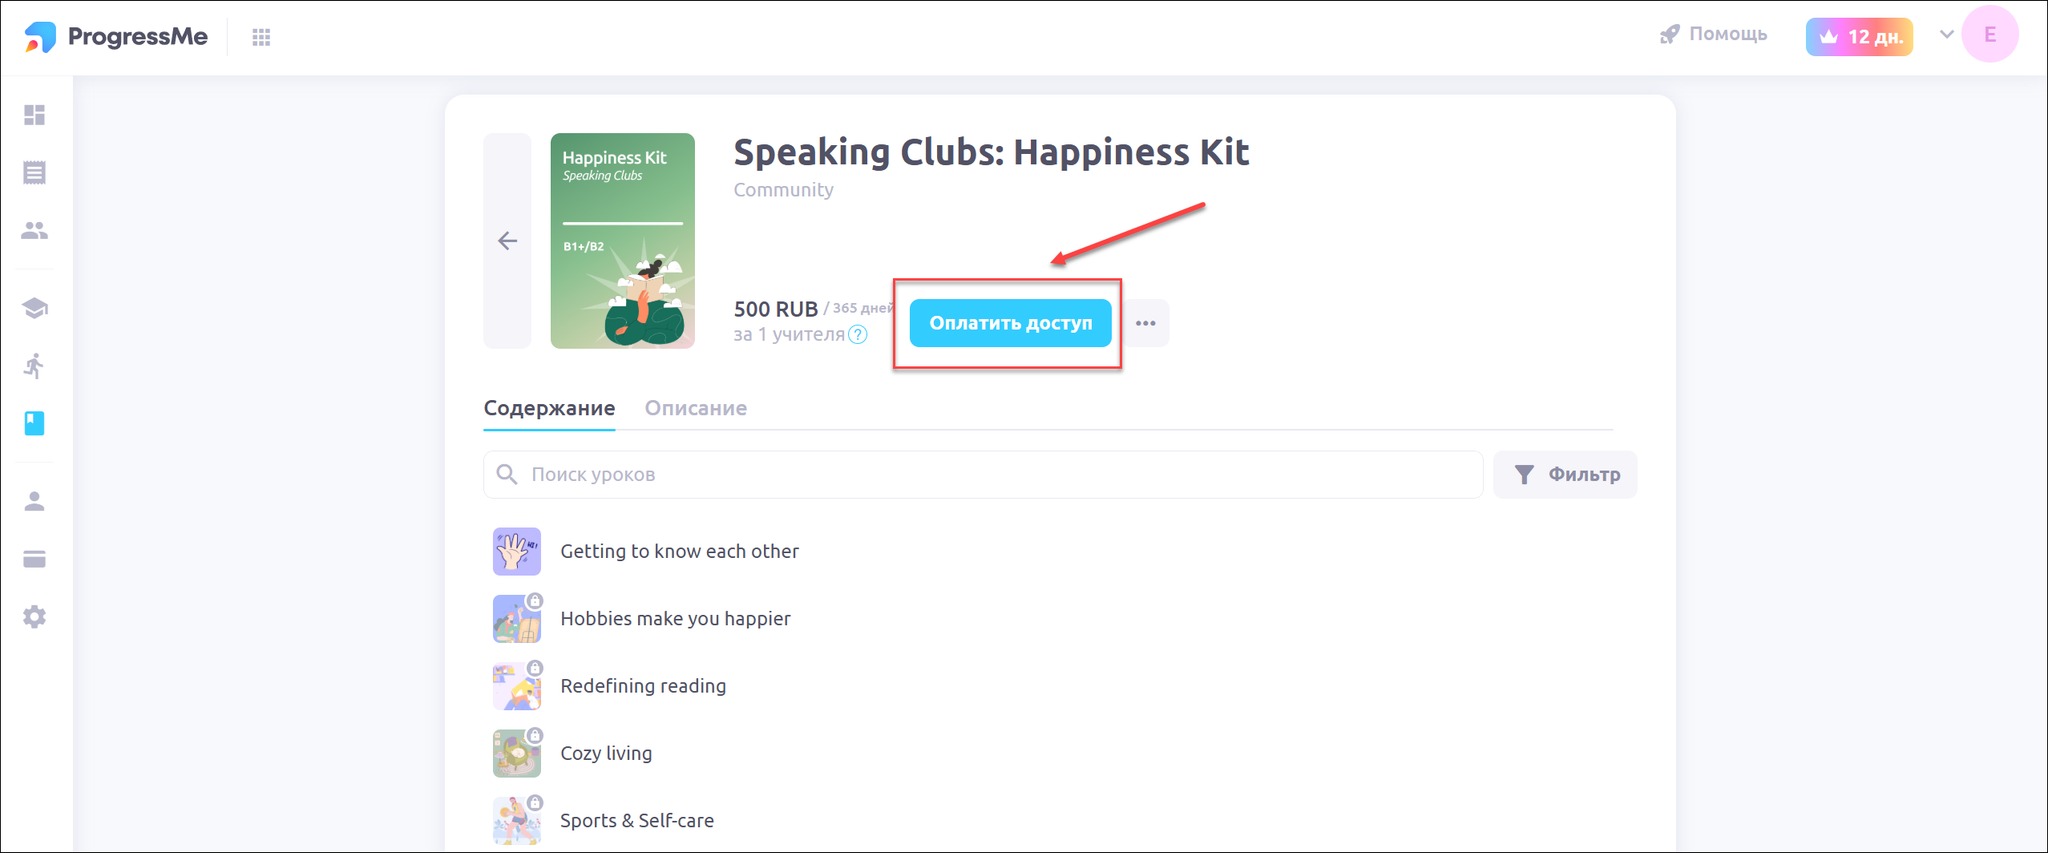
Task: Click the rocket Help icon
Action: [1669, 35]
